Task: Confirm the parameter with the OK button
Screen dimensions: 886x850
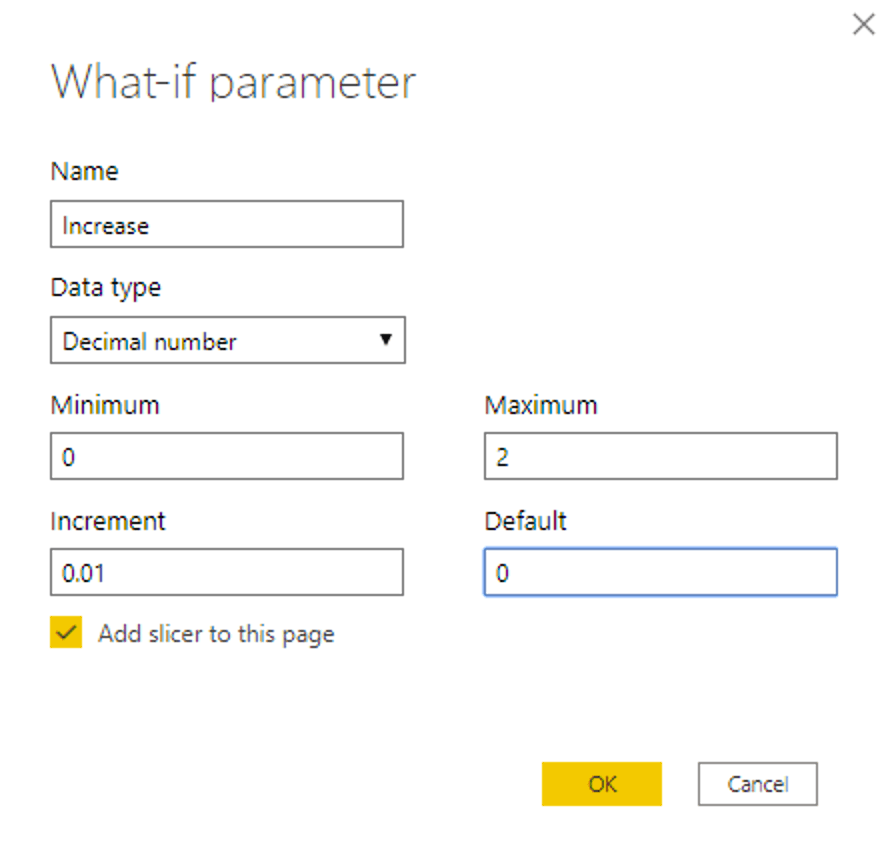Action: 602,784
